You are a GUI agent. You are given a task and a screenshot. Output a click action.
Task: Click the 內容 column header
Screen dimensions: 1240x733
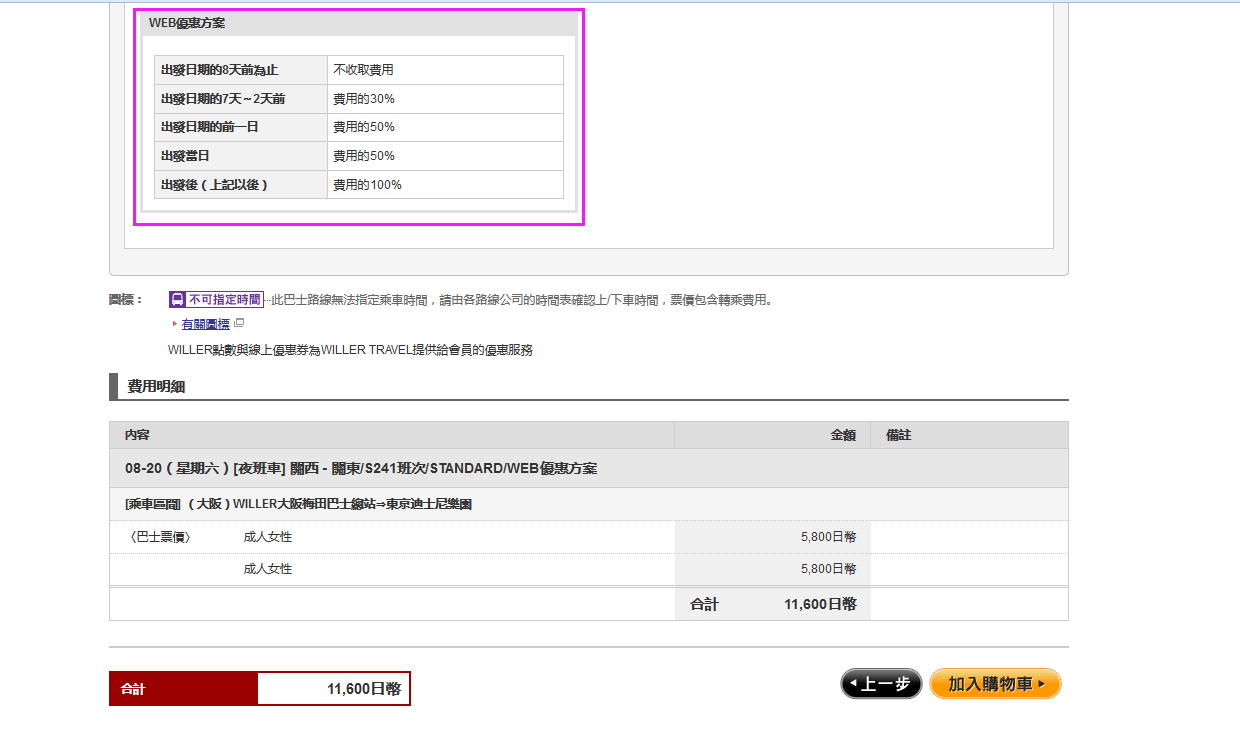click(x=392, y=435)
